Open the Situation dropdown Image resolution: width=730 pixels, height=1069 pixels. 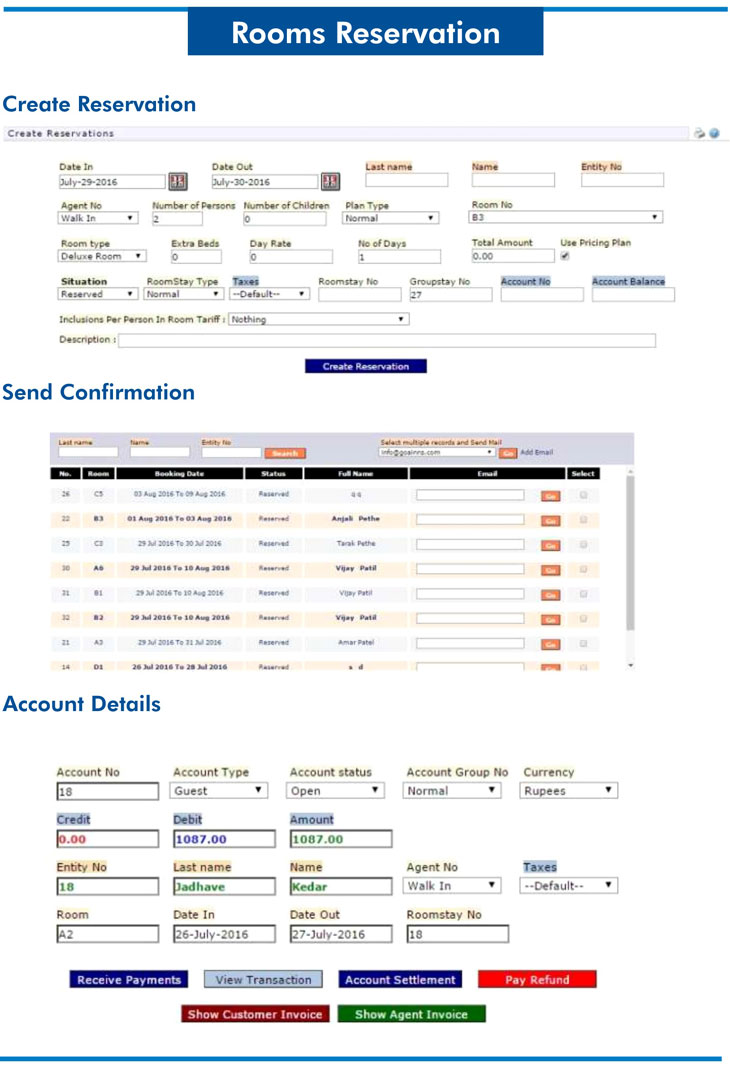click(98, 294)
